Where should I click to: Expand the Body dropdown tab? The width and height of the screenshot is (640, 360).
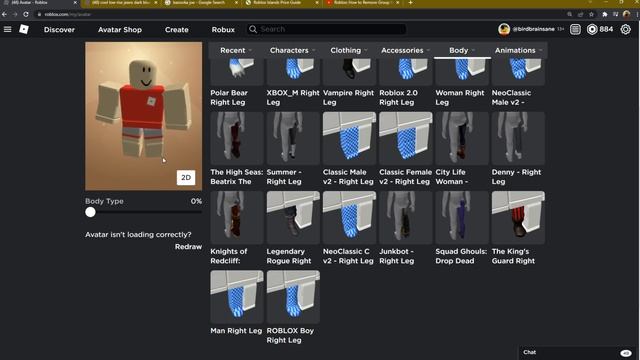[x=462, y=50]
